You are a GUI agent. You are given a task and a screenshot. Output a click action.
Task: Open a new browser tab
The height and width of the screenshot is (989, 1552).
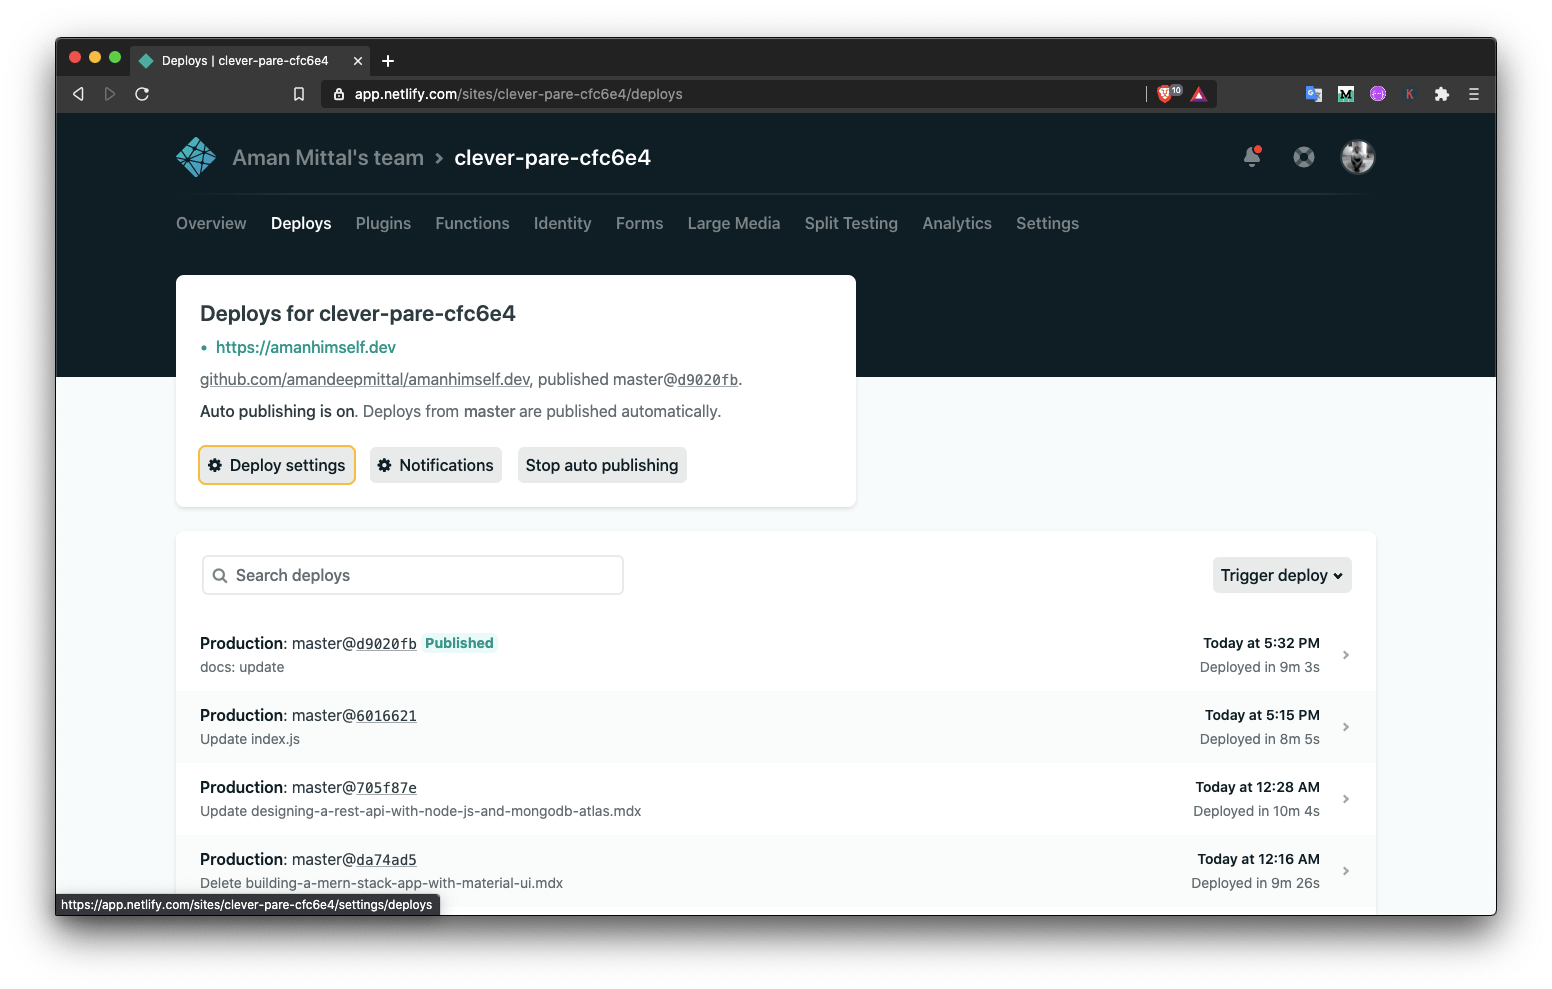click(388, 61)
